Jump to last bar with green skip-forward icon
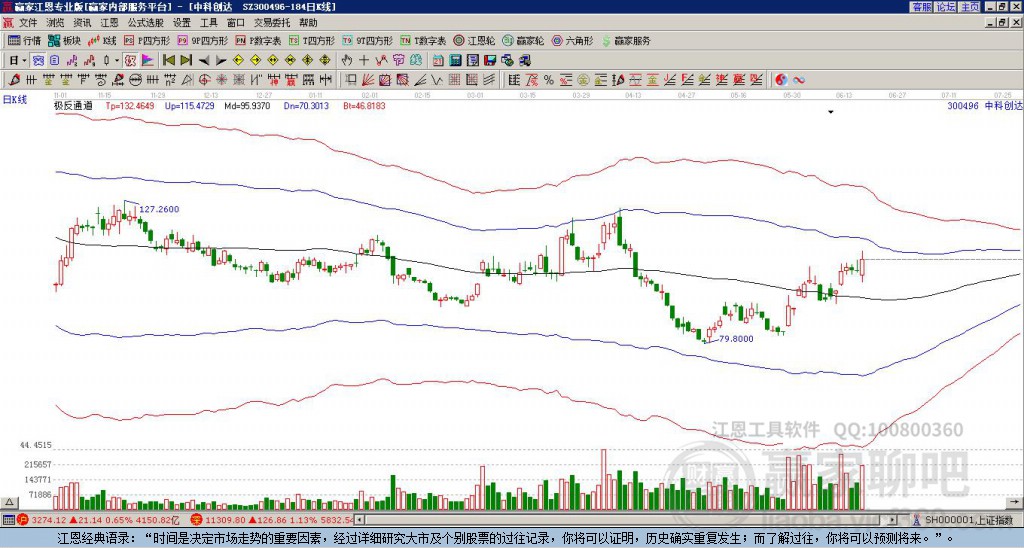 pyautogui.click(x=186, y=60)
